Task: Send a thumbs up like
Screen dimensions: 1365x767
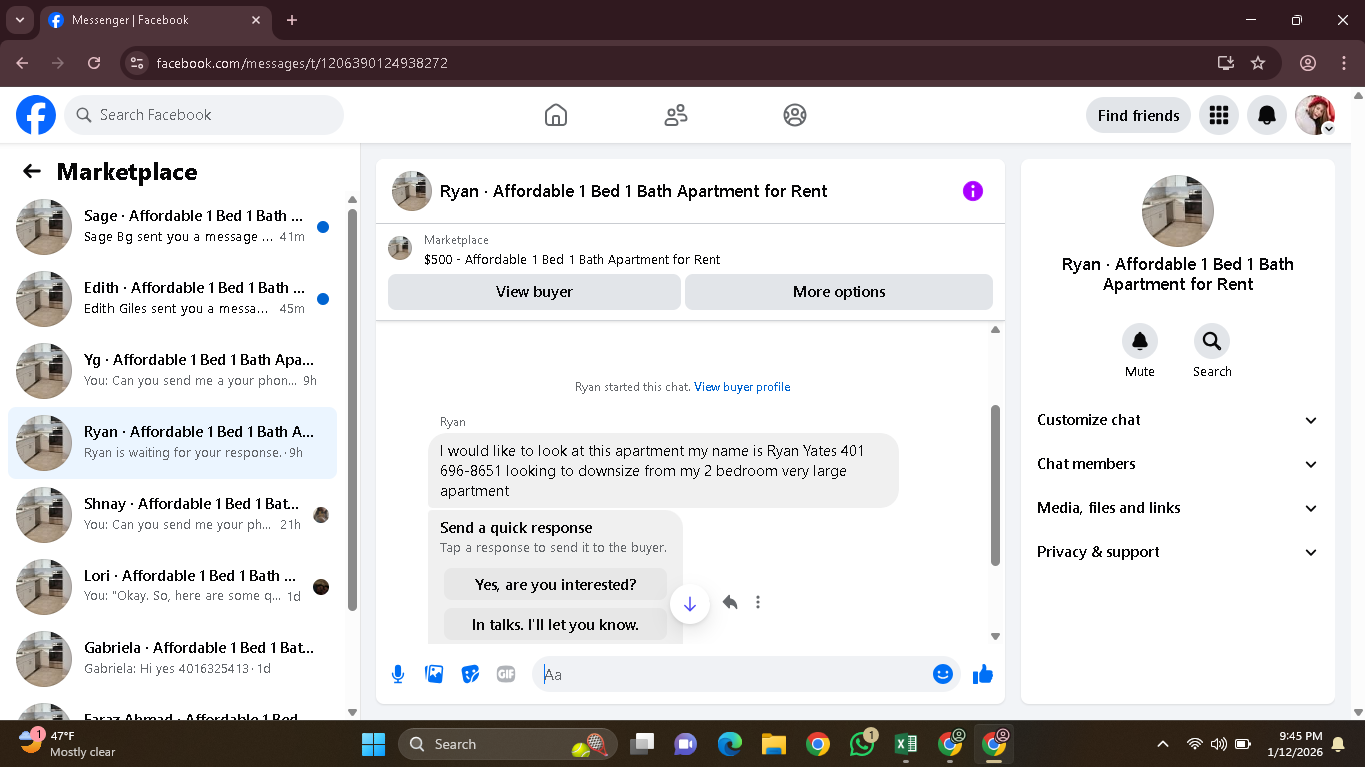Action: click(x=983, y=674)
